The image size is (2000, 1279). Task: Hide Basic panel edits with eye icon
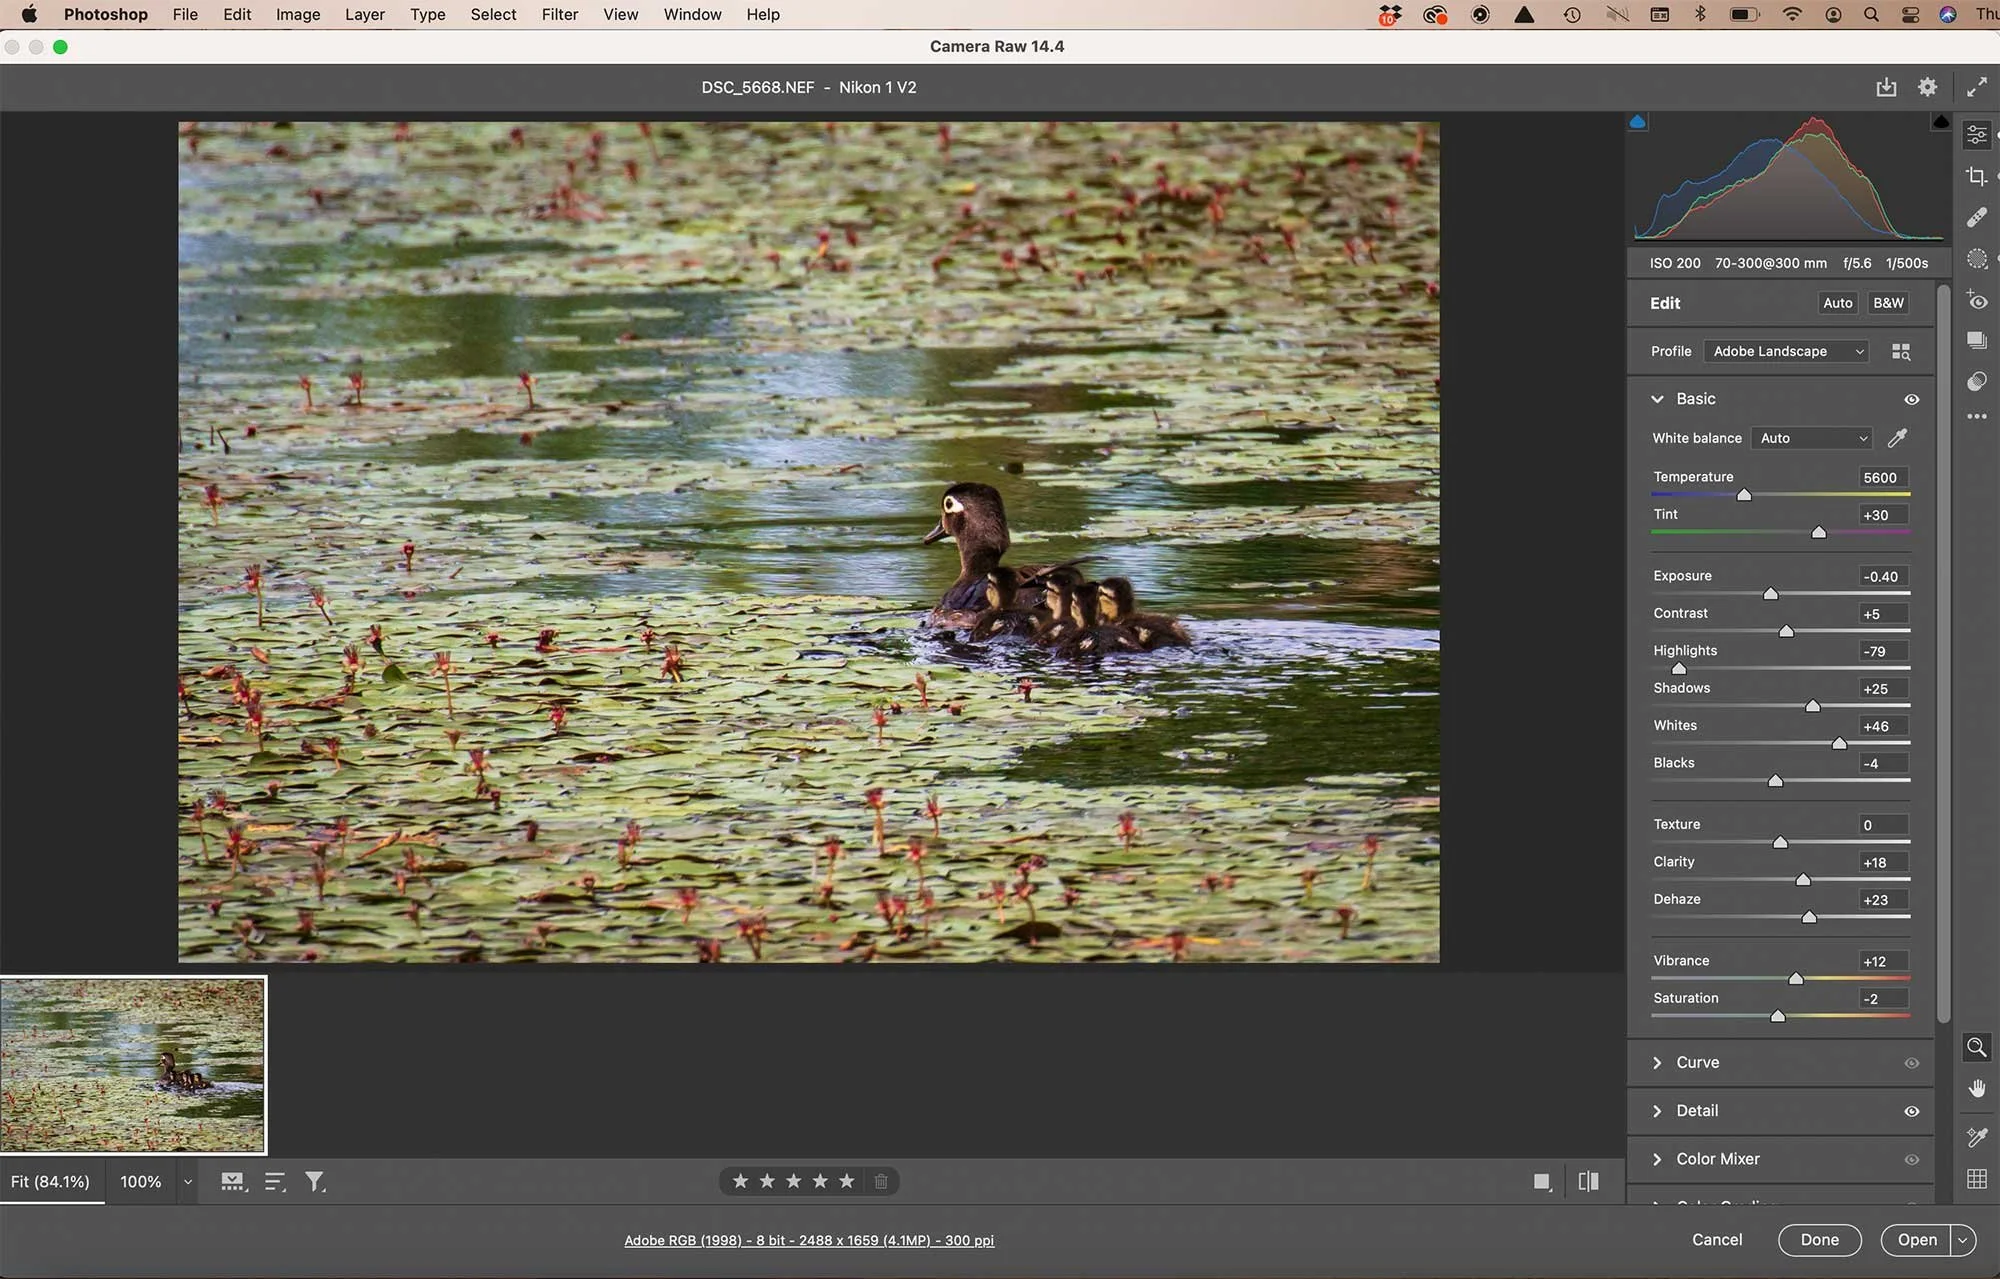point(1911,399)
